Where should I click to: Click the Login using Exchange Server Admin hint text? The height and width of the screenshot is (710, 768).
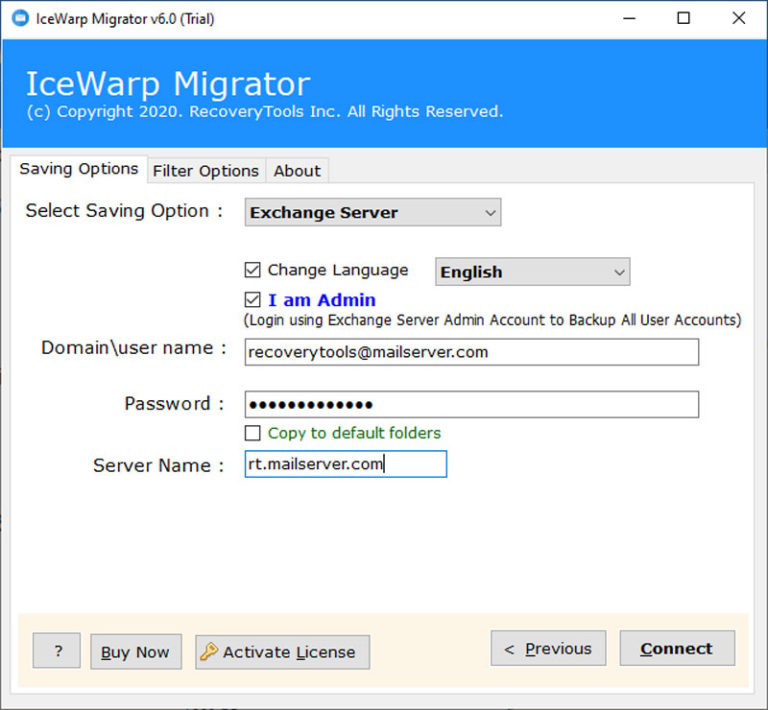point(492,320)
